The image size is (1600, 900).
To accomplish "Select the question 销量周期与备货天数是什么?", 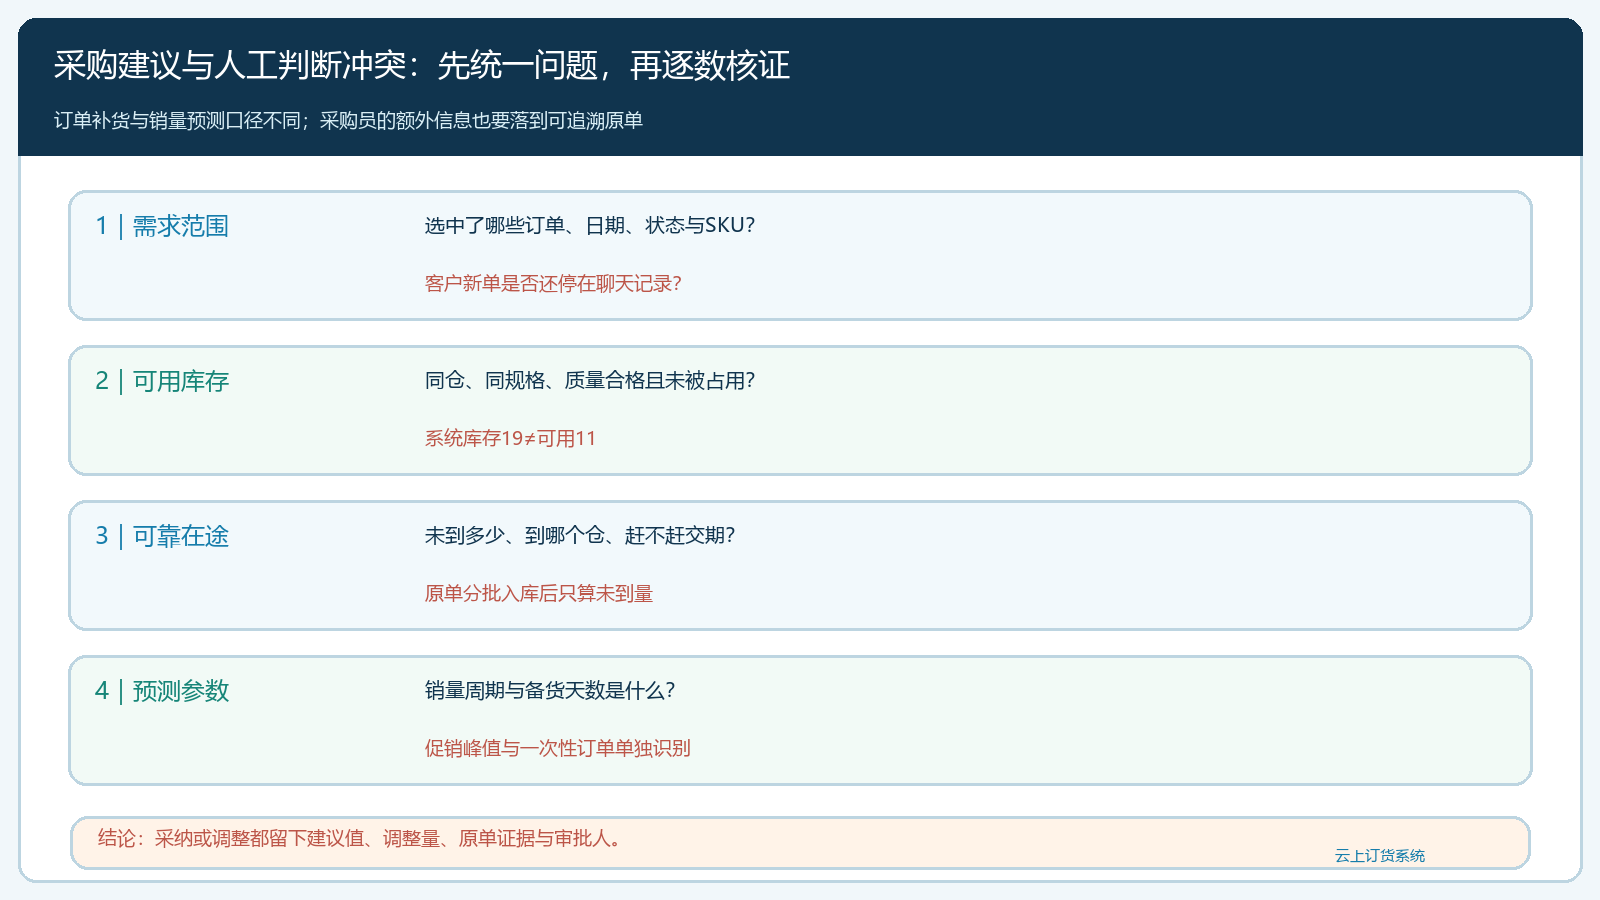I will [x=550, y=691].
